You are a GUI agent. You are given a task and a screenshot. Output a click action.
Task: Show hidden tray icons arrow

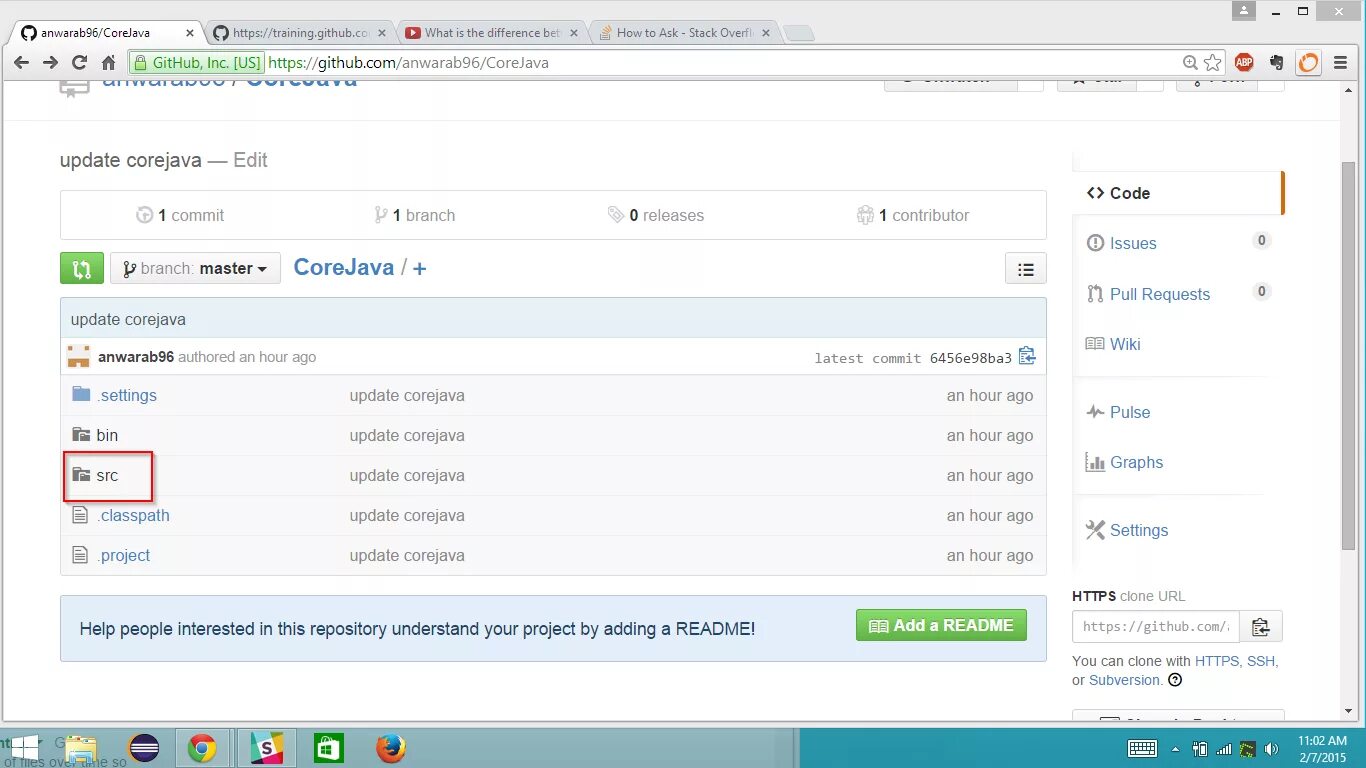coord(1176,748)
